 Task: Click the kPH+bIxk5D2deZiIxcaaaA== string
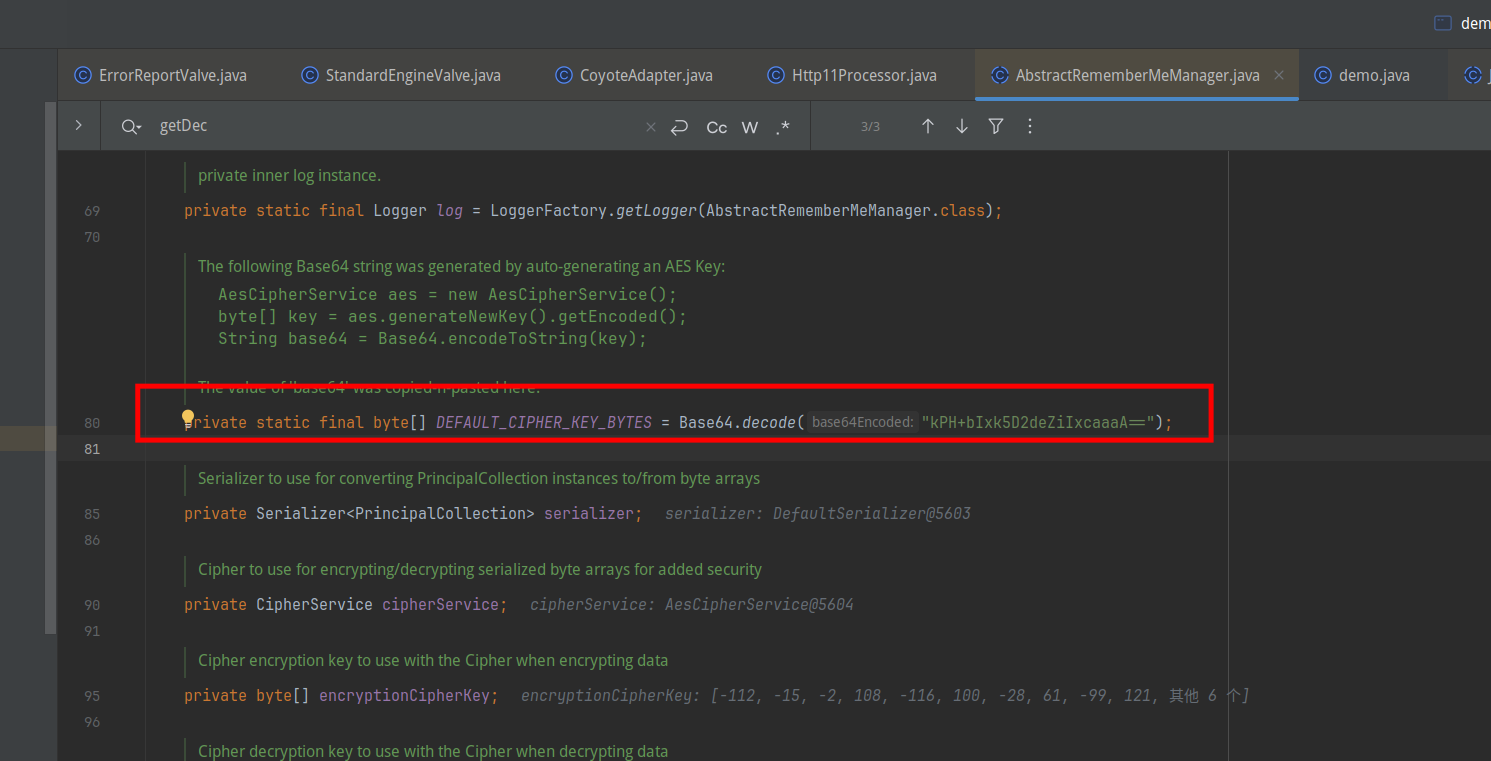[1038, 423]
